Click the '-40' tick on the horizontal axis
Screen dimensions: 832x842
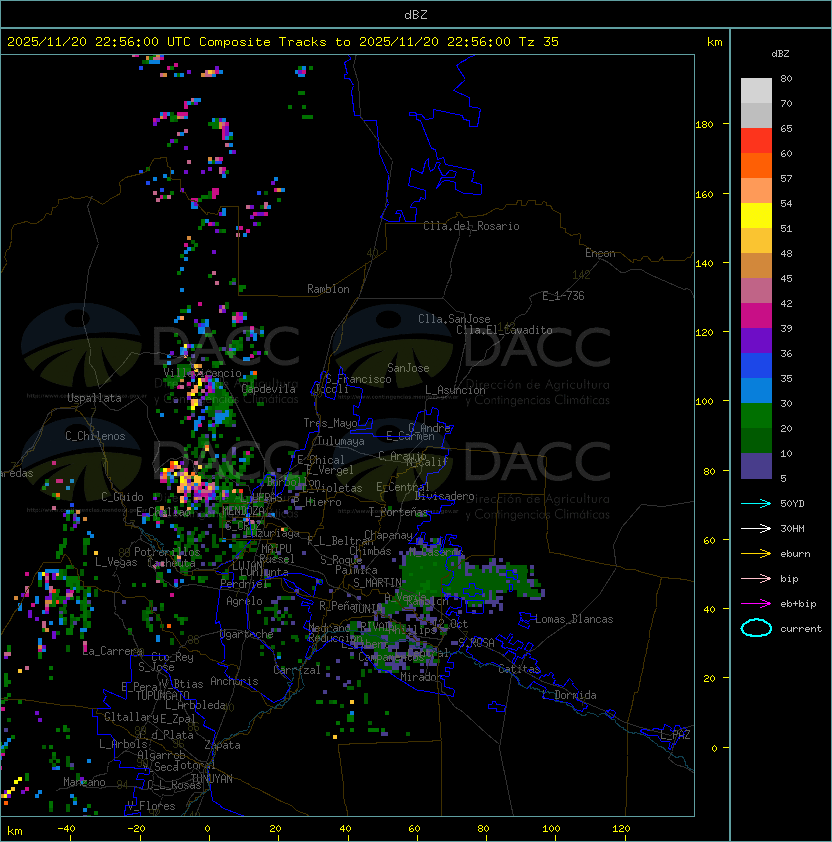[66, 829]
